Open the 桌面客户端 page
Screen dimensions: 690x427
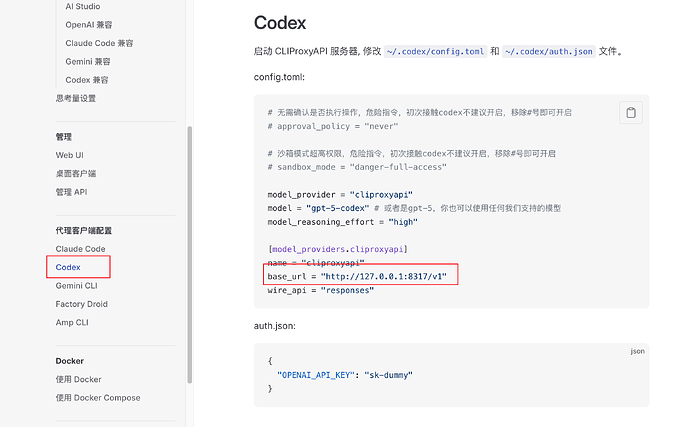click(76, 173)
